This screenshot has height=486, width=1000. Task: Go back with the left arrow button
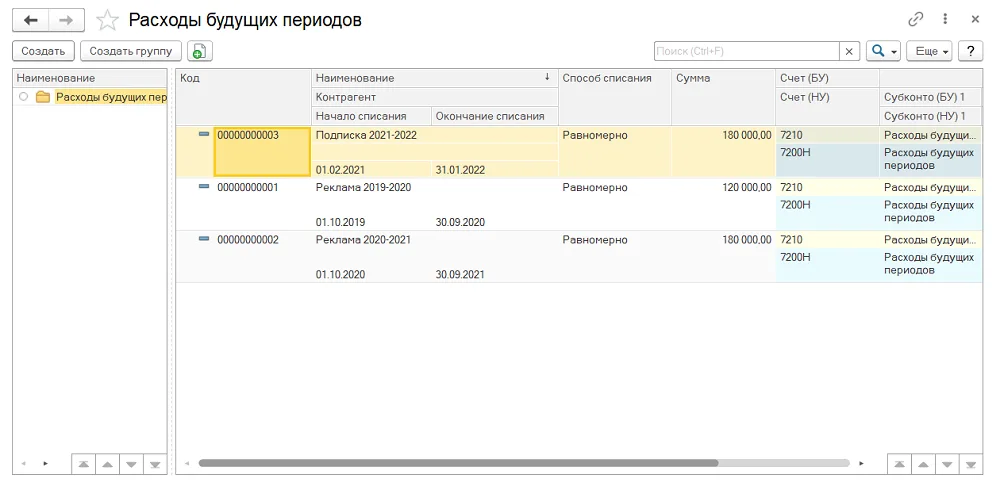31,20
